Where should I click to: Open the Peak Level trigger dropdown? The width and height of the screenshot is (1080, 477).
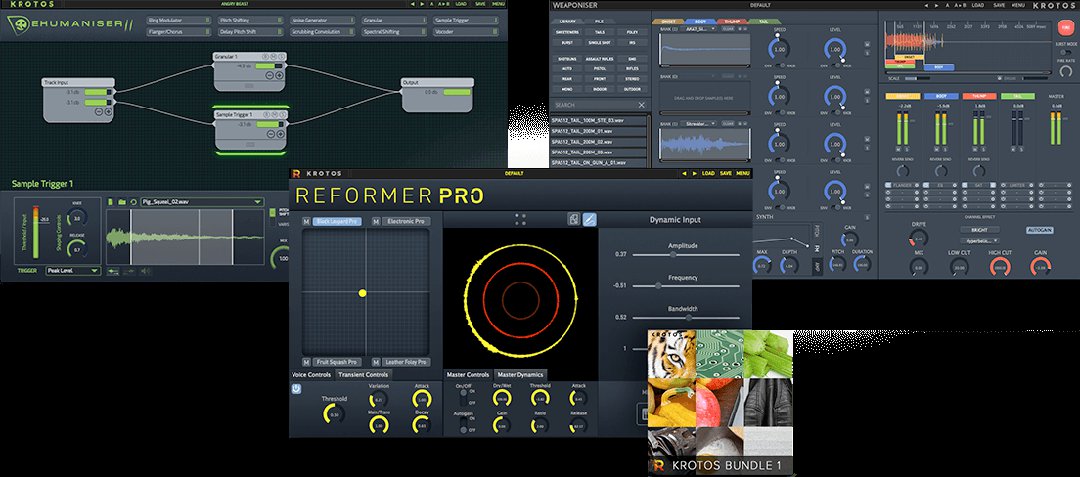pyautogui.click(x=72, y=271)
